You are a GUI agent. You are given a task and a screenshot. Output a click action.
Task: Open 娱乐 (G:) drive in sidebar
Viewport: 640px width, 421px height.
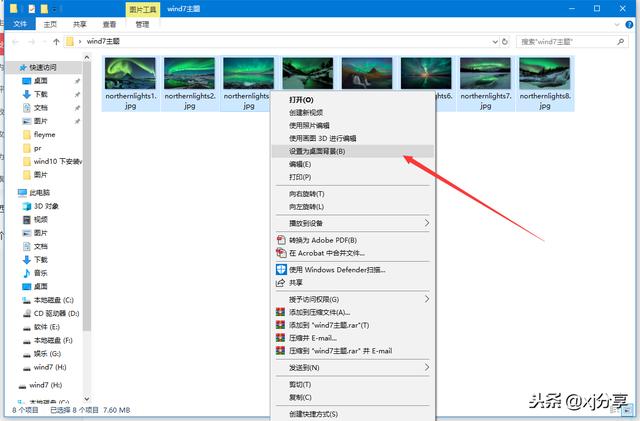click(x=42, y=354)
